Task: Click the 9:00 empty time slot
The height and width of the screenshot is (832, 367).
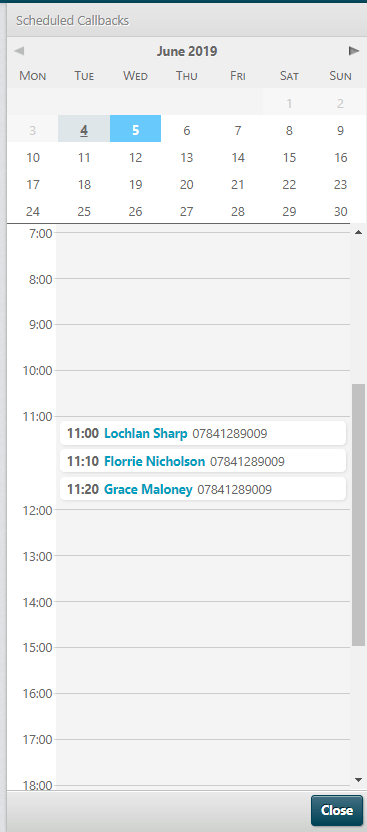Action: coord(203,346)
